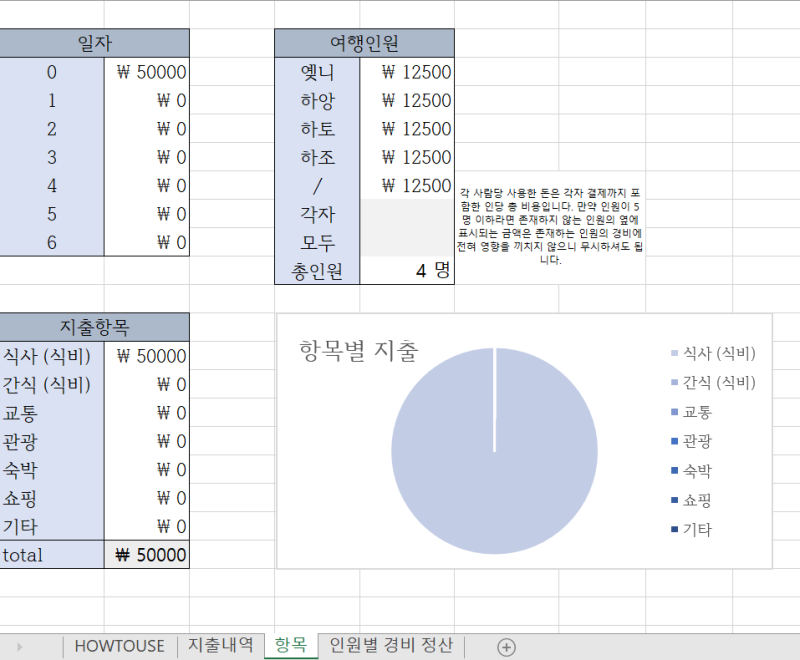Image resolution: width=800 pixels, height=660 pixels.
Task: Select the 하앙 name cell
Action: (317, 100)
